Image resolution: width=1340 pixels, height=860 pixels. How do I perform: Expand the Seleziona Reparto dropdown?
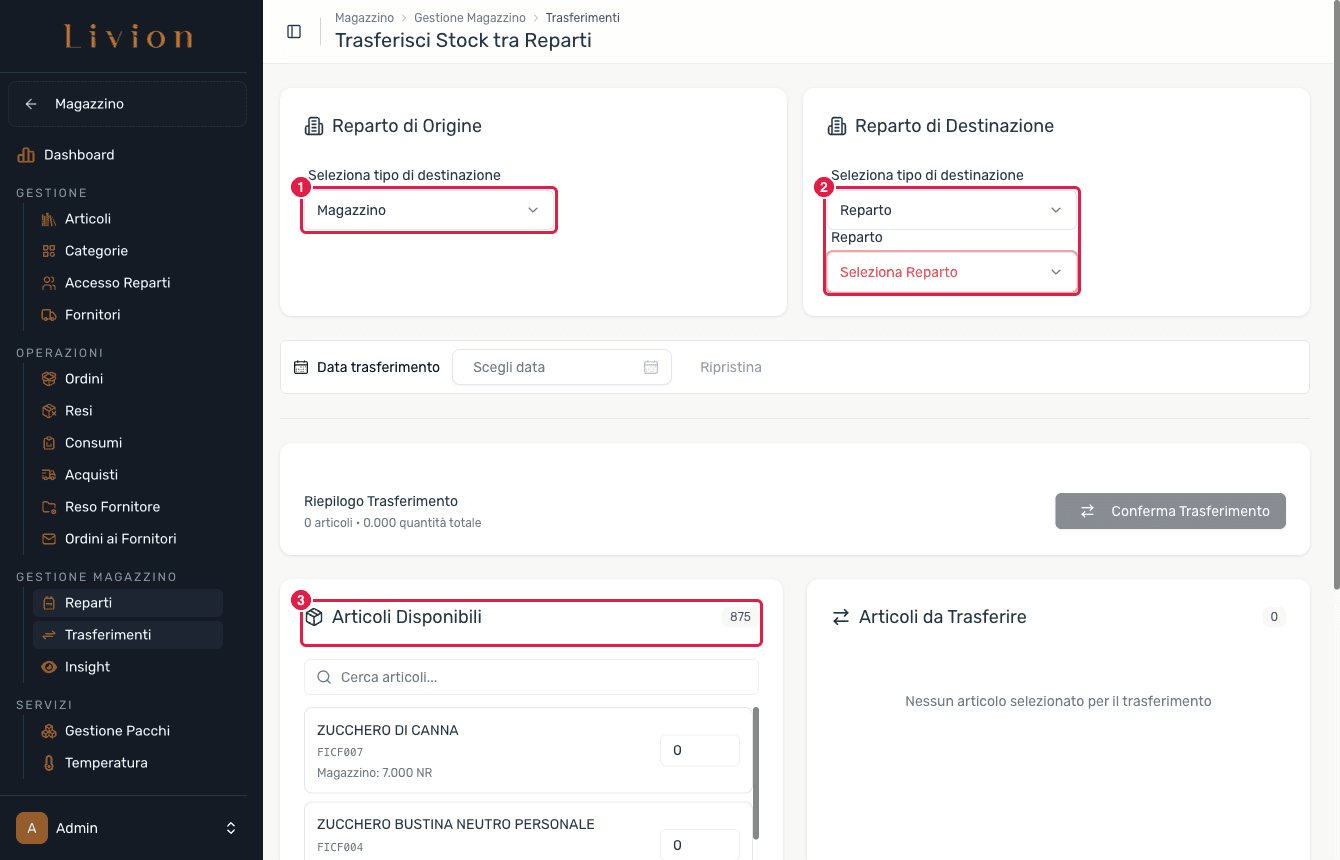[x=951, y=272]
